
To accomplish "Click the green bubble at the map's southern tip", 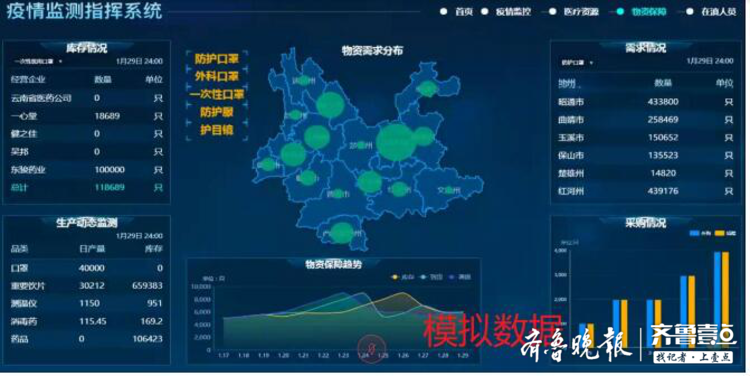I will coord(342,233).
